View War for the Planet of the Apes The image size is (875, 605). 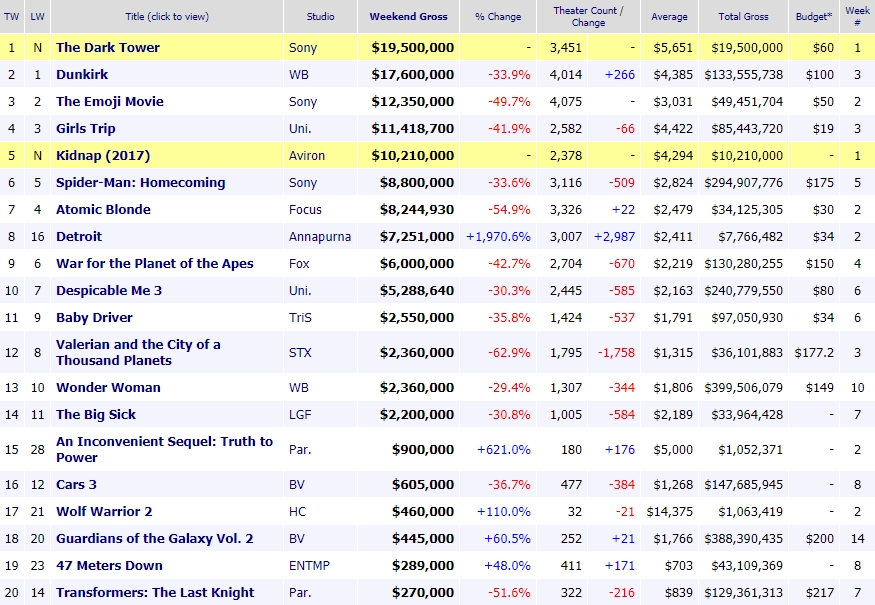[155, 263]
